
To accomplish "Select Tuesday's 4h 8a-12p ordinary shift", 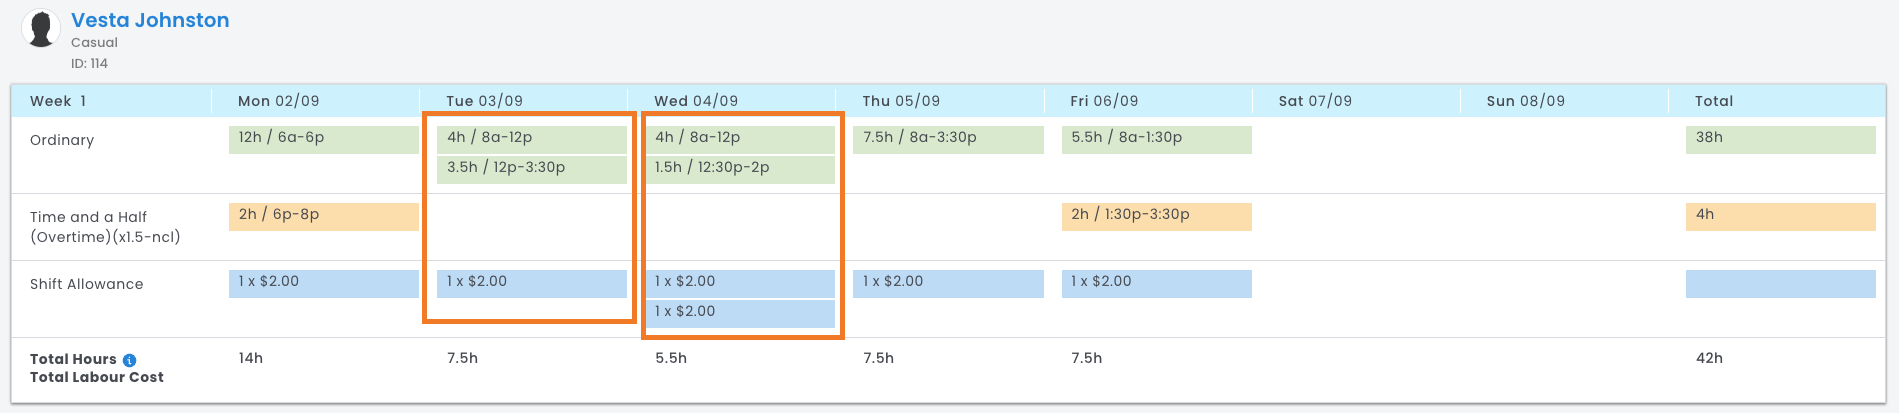I will pyautogui.click(x=531, y=139).
